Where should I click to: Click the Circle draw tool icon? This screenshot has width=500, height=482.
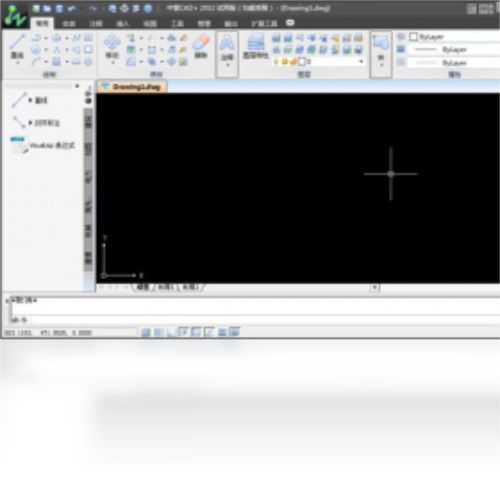tap(36, 50)
